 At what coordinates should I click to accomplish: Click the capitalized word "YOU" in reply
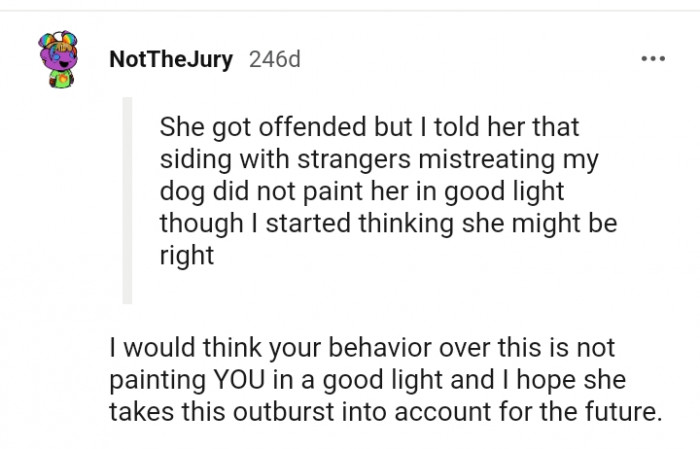(x=235, y=380)
